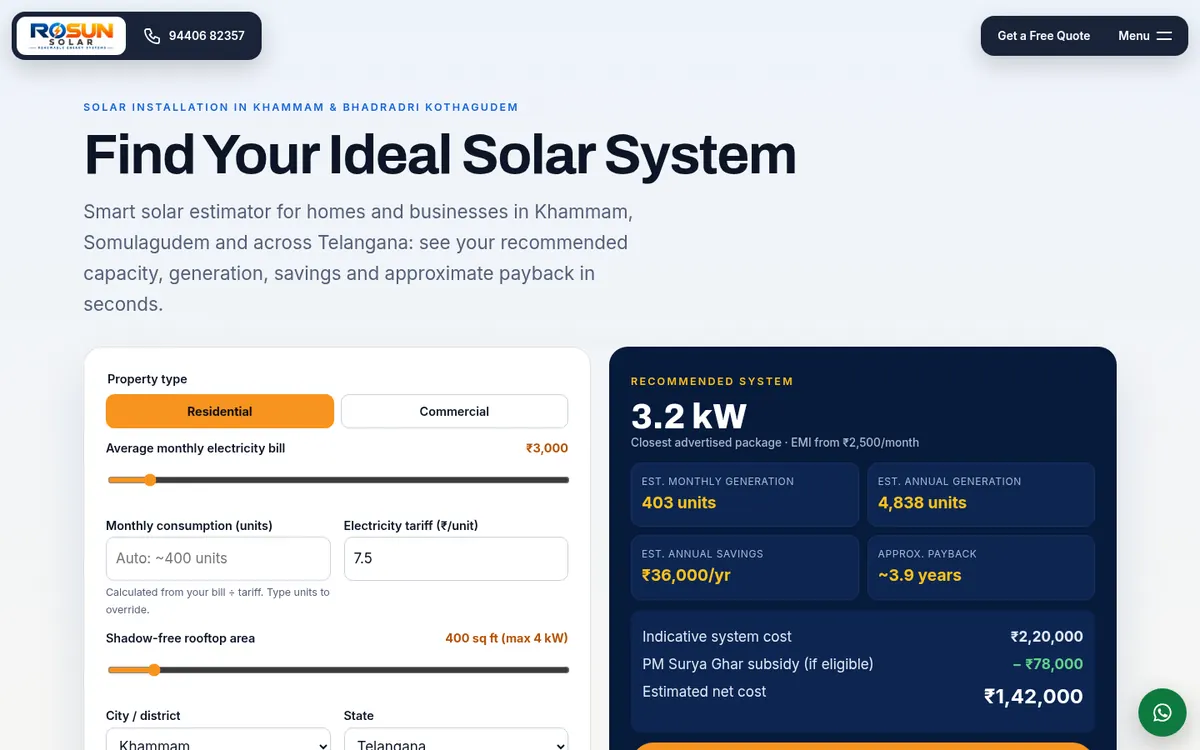Click the – ₹78,000 subsidy amount

tap(1048, 664)
